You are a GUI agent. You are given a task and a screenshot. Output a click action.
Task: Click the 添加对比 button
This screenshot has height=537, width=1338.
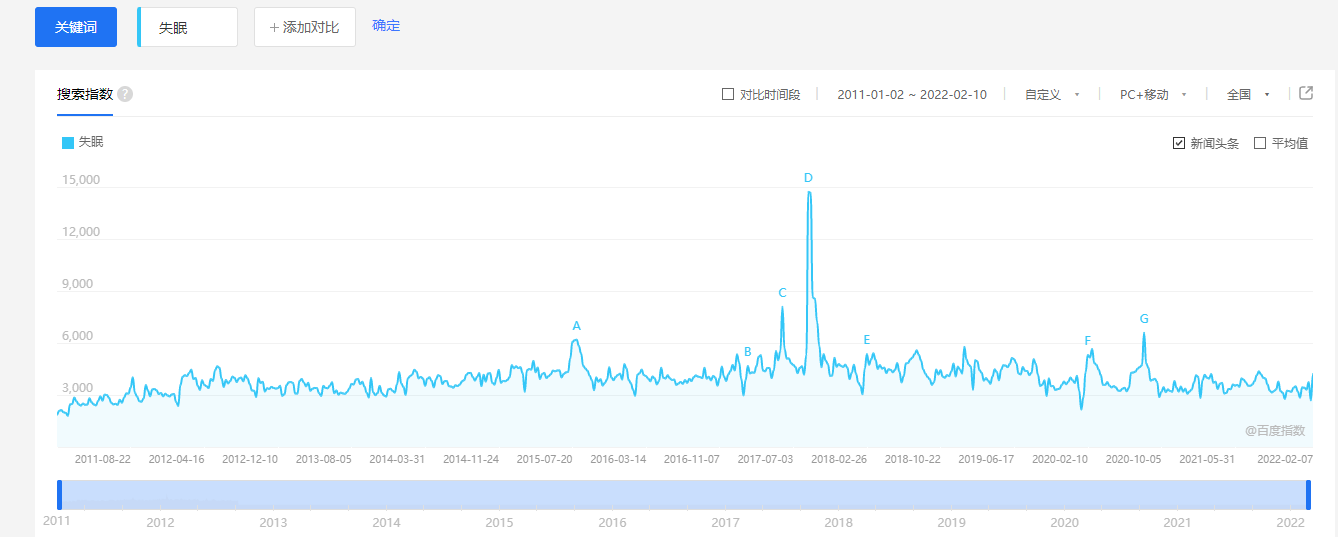pos(305,27)
